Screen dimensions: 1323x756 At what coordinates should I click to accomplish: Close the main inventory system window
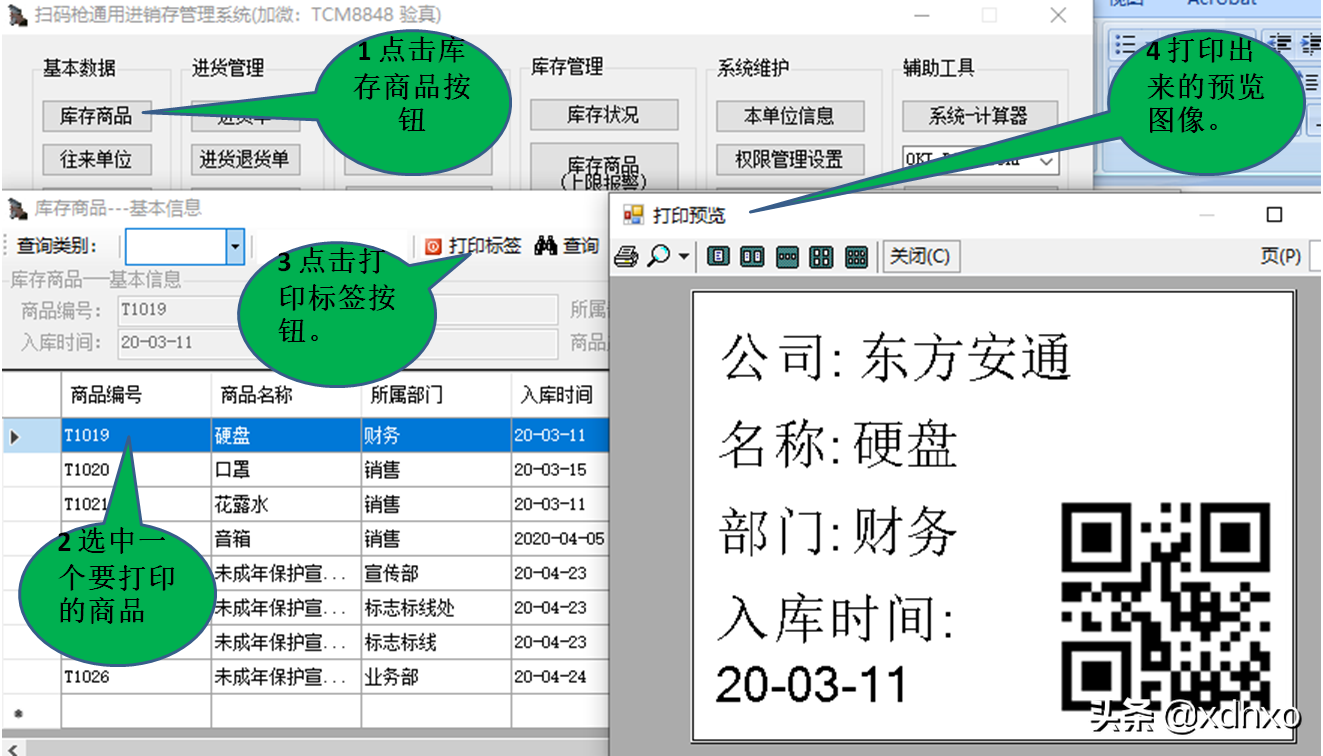[1058, 16]
